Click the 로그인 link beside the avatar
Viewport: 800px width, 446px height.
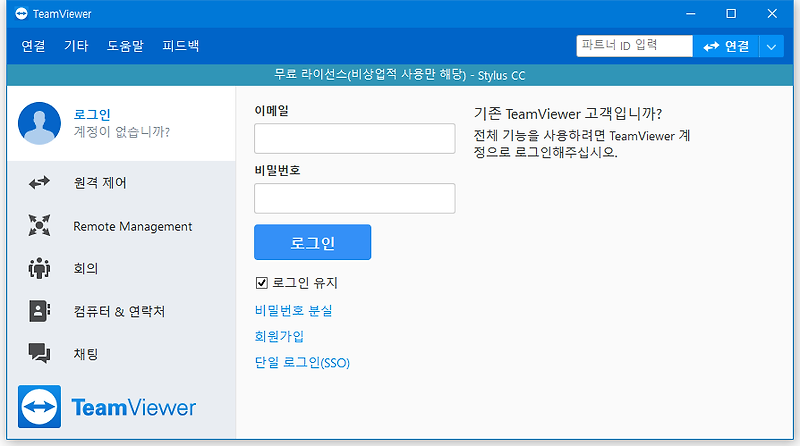tap(92, 114)
